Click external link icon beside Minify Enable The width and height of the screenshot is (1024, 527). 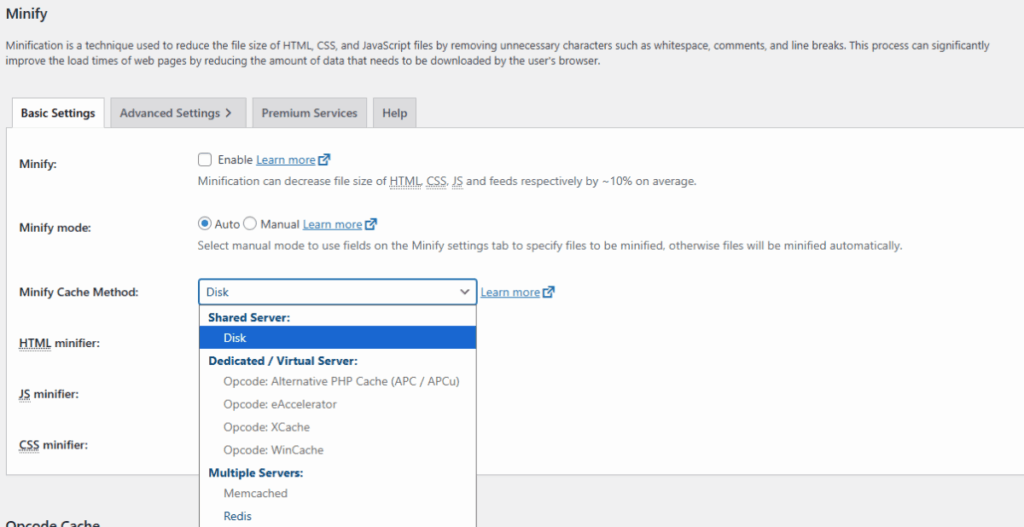pyautogui.click(x=324, y=160)
